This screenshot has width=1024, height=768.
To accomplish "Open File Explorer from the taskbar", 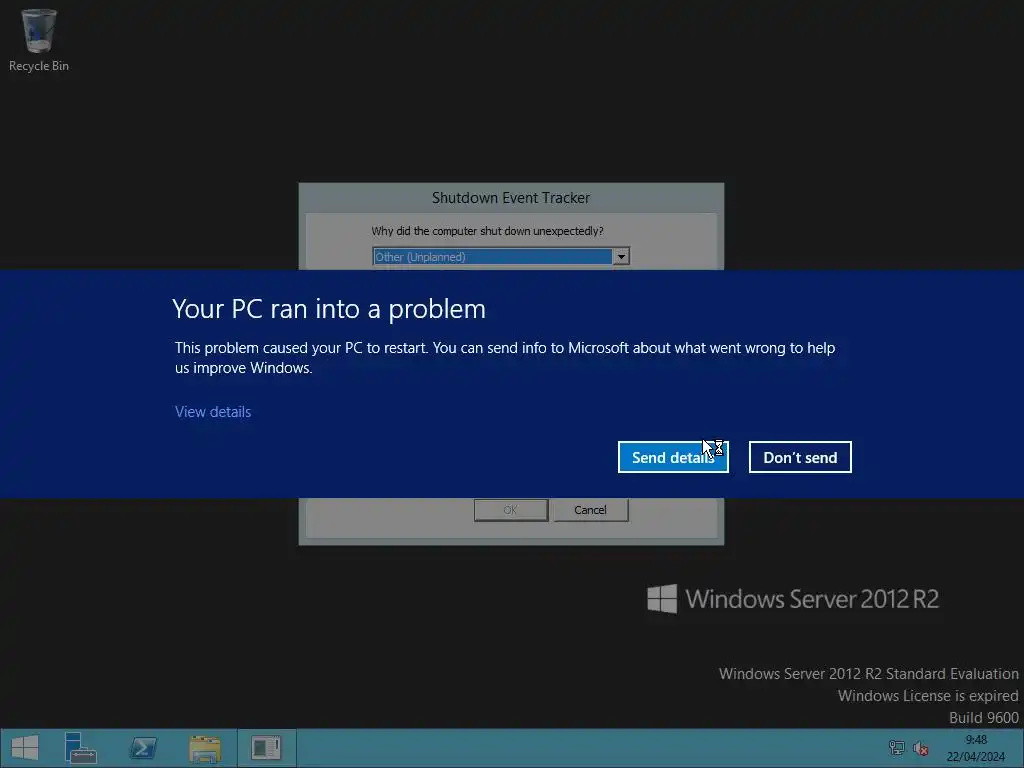I will pyautogui.click(x=205, y=748).
